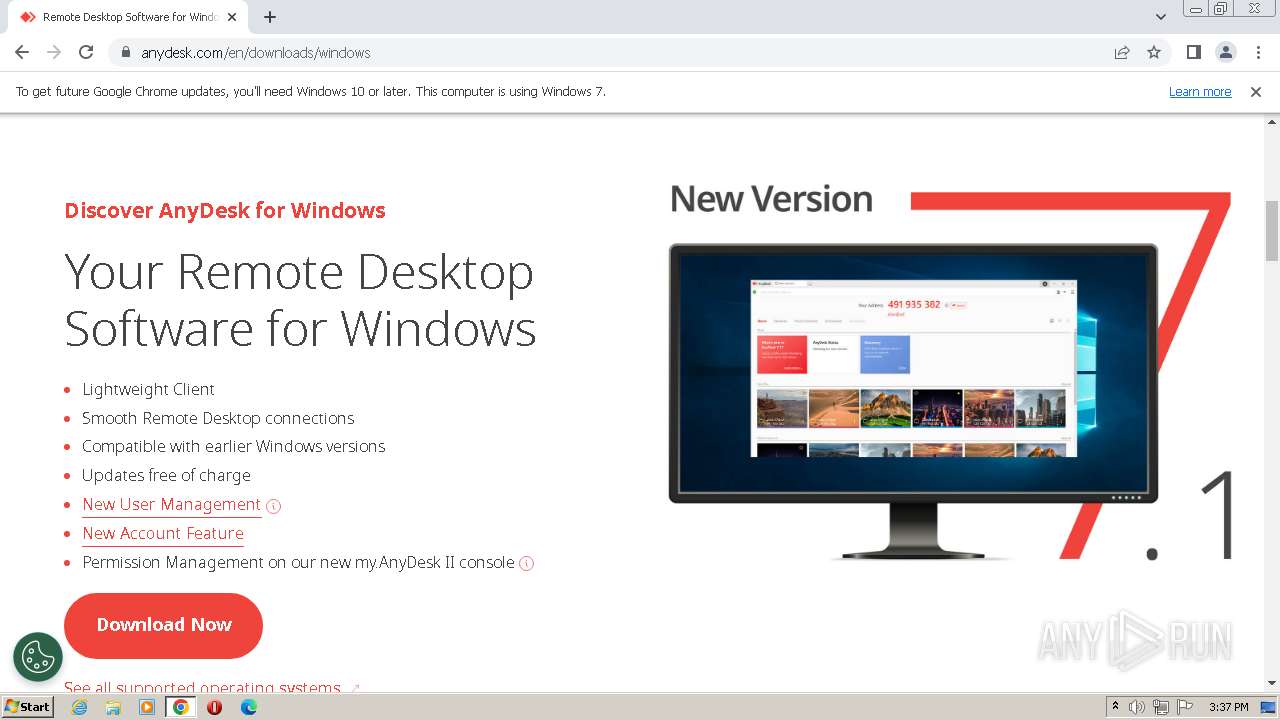Open the New Account Feature link
Image resolution: width=1280 pixels, height=720 pixels.
[x=163, y=534]
